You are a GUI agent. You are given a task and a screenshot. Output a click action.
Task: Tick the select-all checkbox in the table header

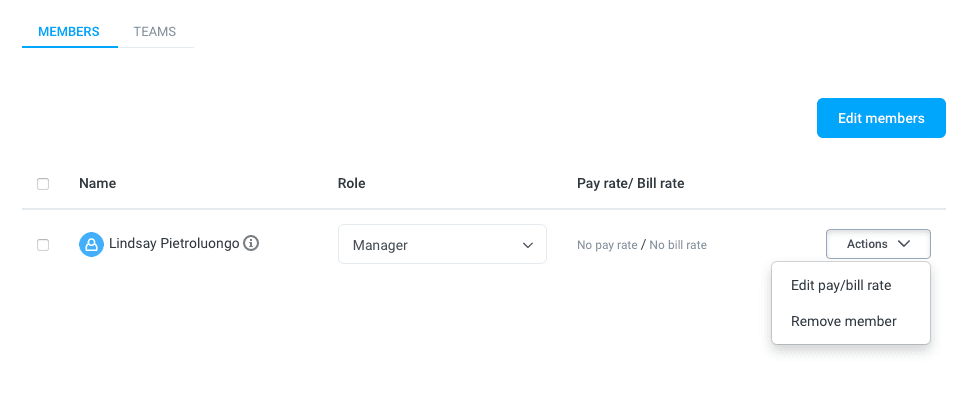[x=43, y=184]
